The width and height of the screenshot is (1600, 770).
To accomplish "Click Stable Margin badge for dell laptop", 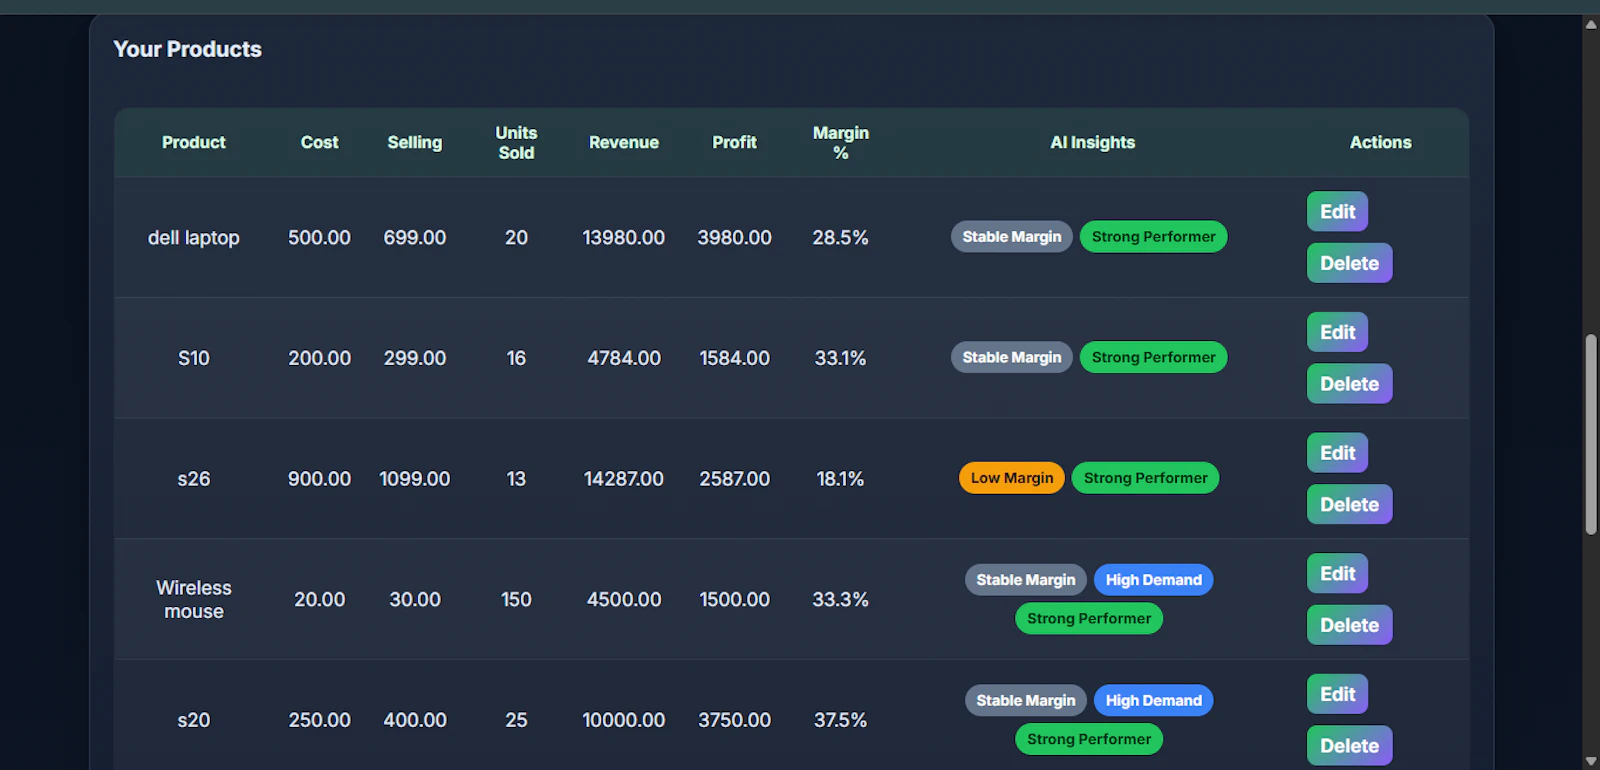I will (1012, 237).
